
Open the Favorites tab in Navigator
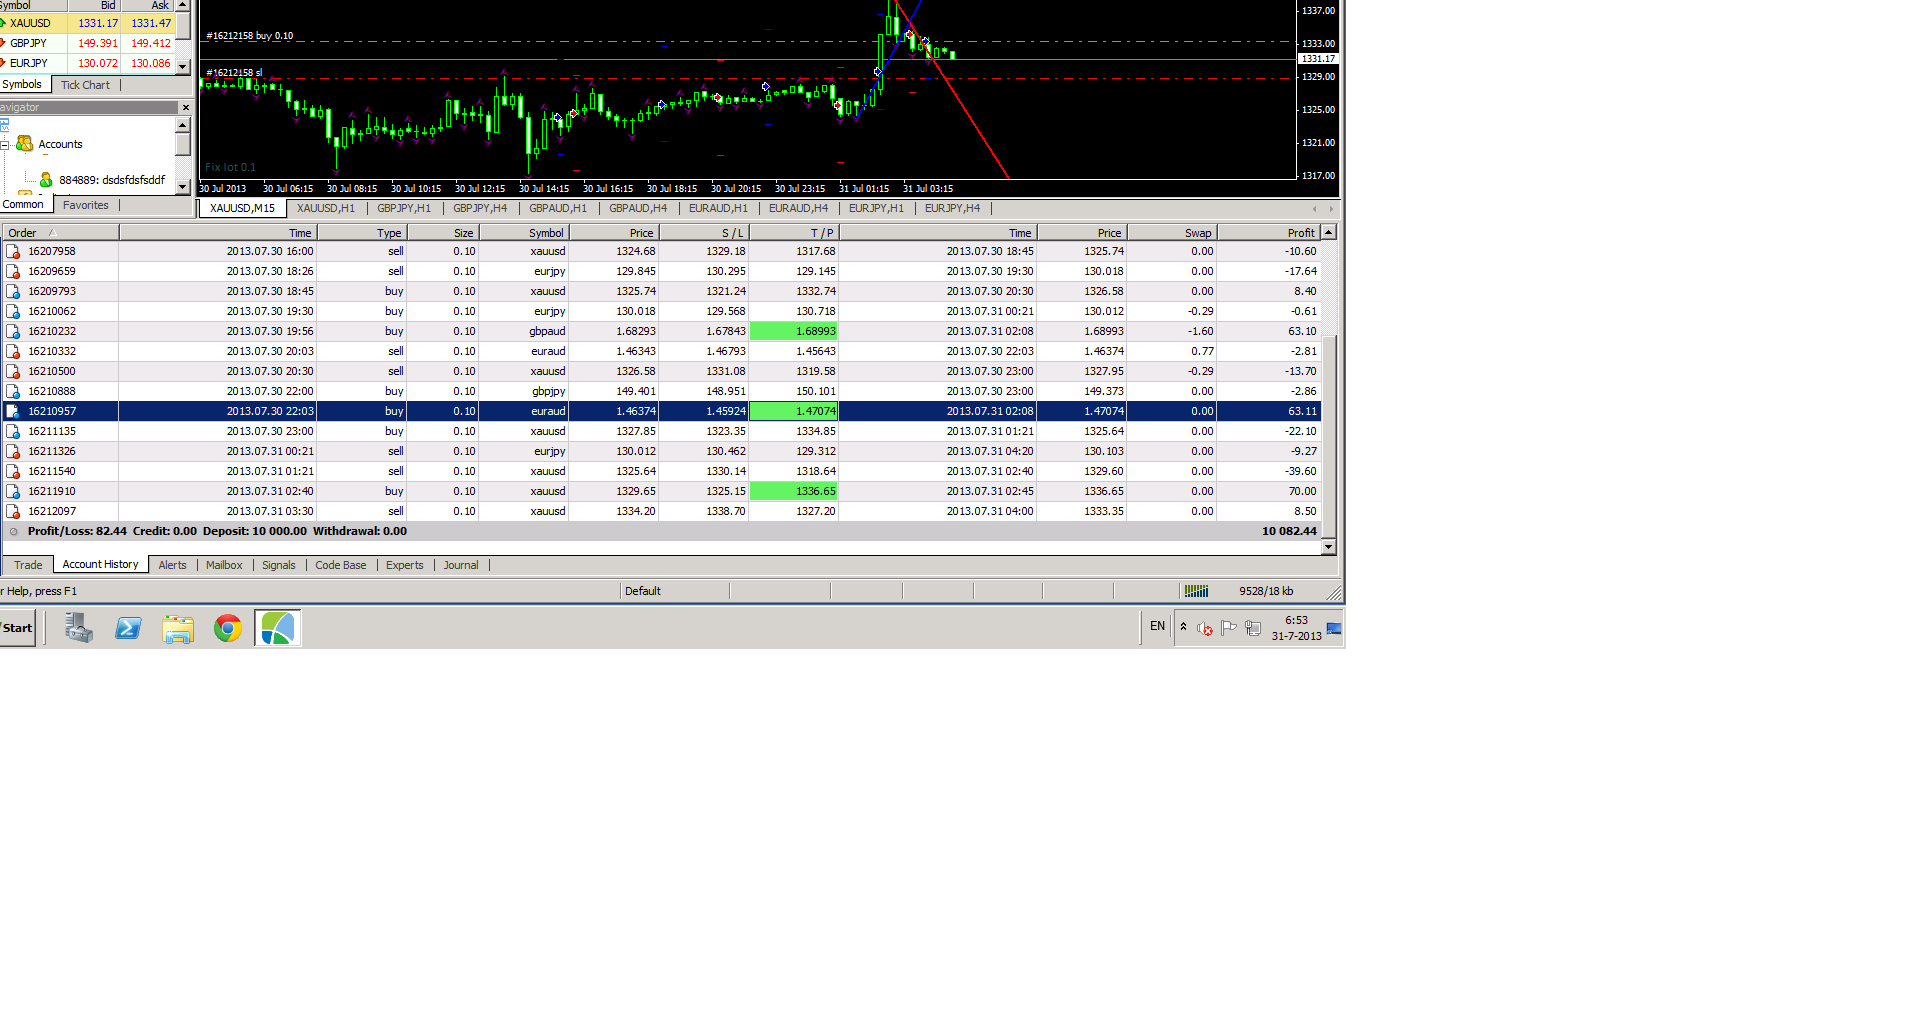(x=86, y=205)
